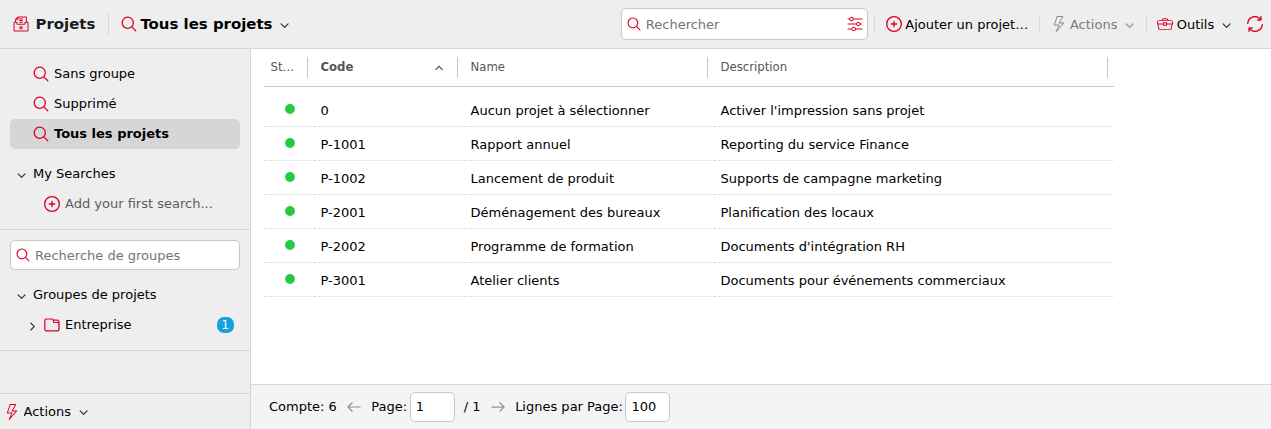
Task: Click Supports de campagne marketing description
Action: tap(831, 178)
